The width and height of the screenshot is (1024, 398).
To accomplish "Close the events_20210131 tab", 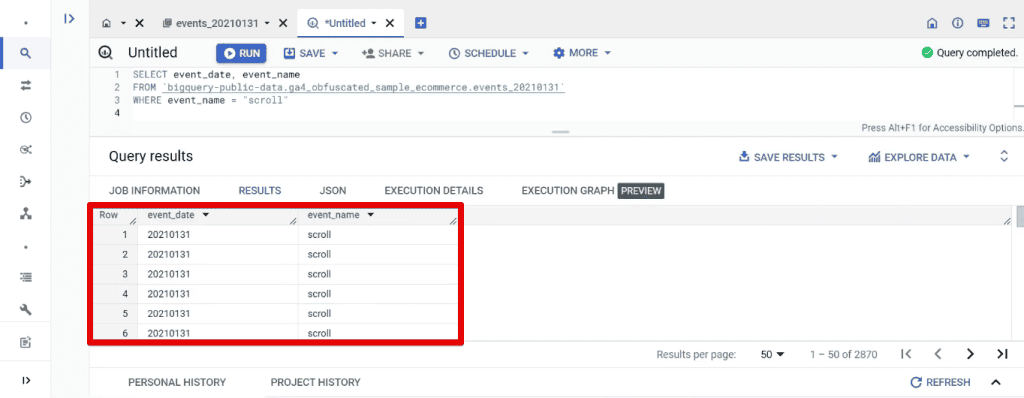I will [283, 24].
